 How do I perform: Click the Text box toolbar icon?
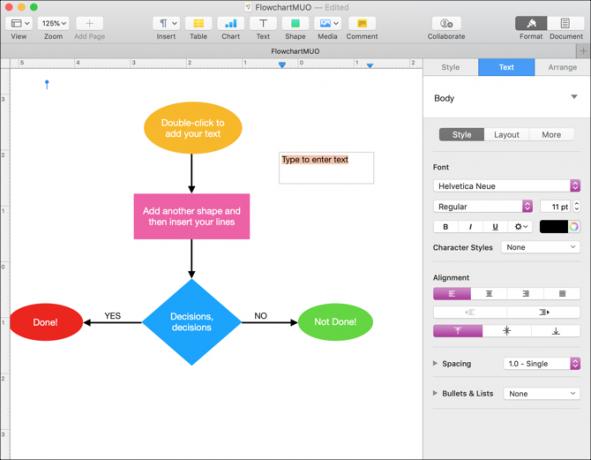(263, 23)
